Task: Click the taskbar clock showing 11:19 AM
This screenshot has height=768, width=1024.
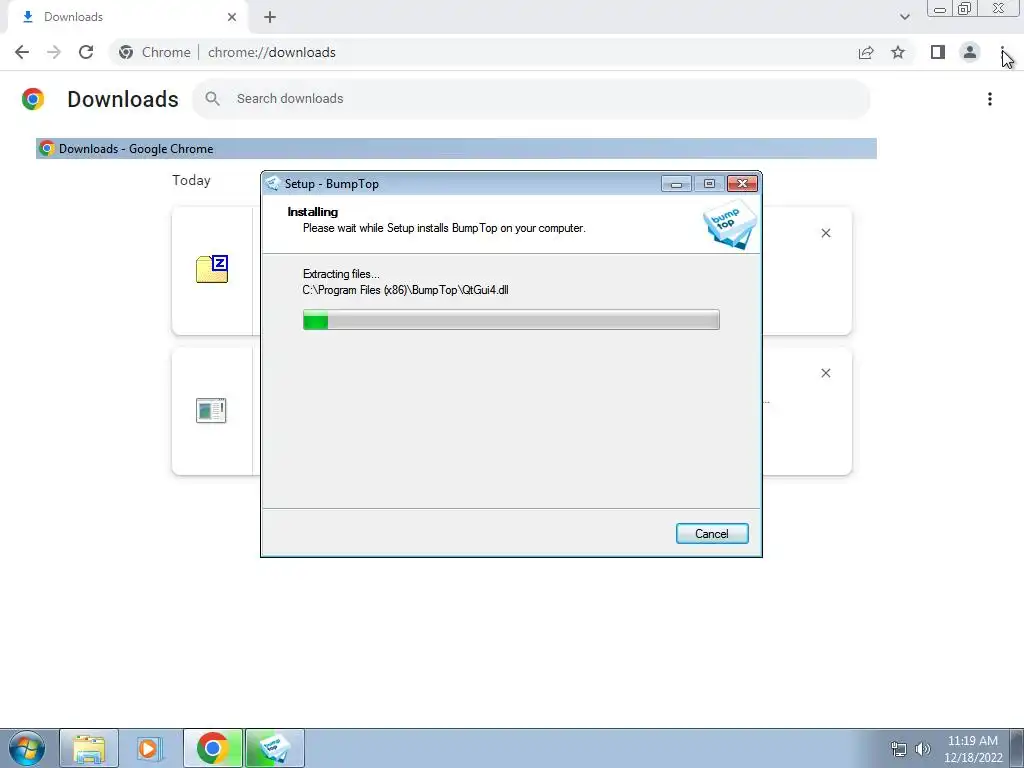Action: pos(973,749)
